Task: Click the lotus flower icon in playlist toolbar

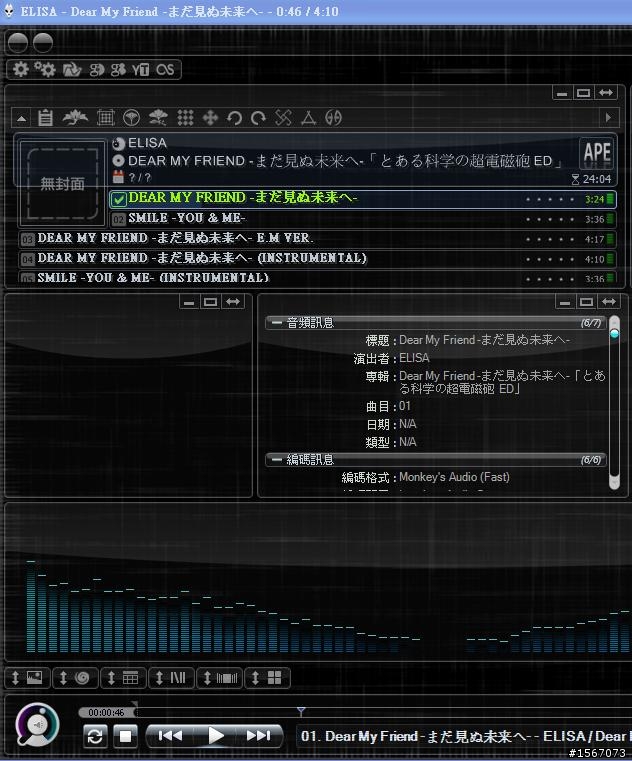Action: (x=75, y=117)
